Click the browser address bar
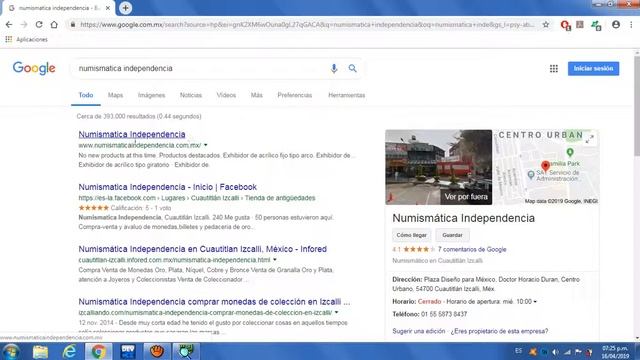This screenshot has height=360, width=640. [x=306, y=24]
